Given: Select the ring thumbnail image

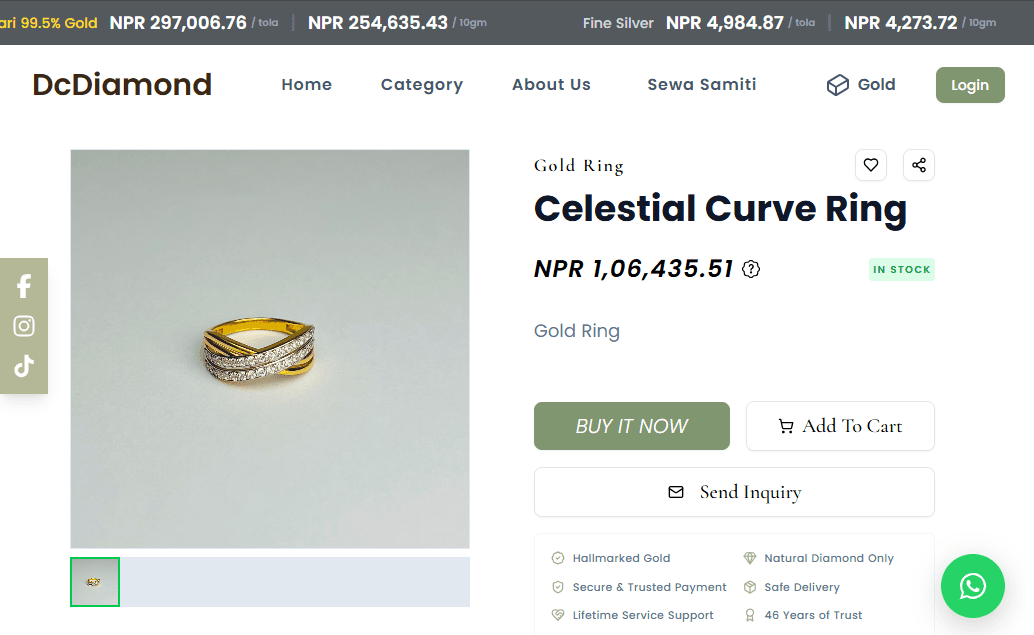Looking at the screenshot, I should (95, 582).
